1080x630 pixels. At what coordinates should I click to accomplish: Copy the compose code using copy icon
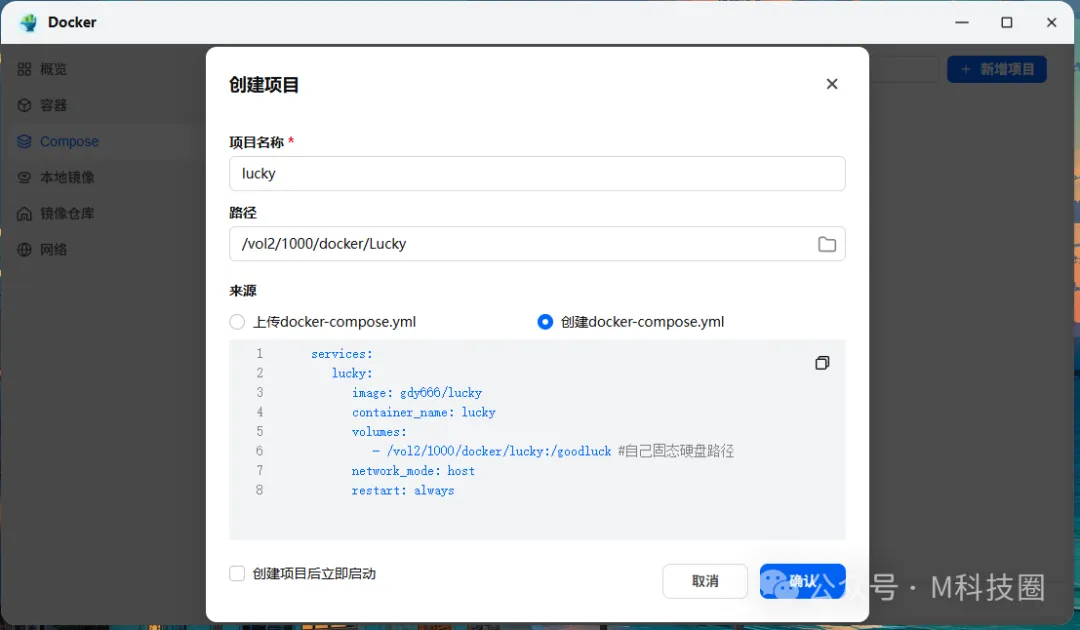click(822, 362)
